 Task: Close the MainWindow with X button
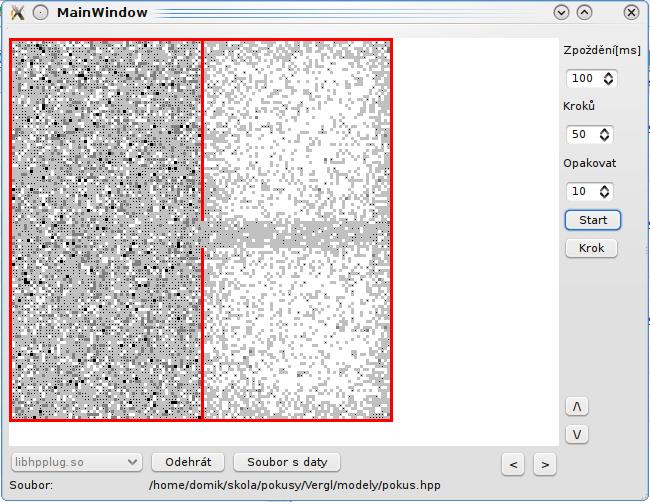[631, 12]
